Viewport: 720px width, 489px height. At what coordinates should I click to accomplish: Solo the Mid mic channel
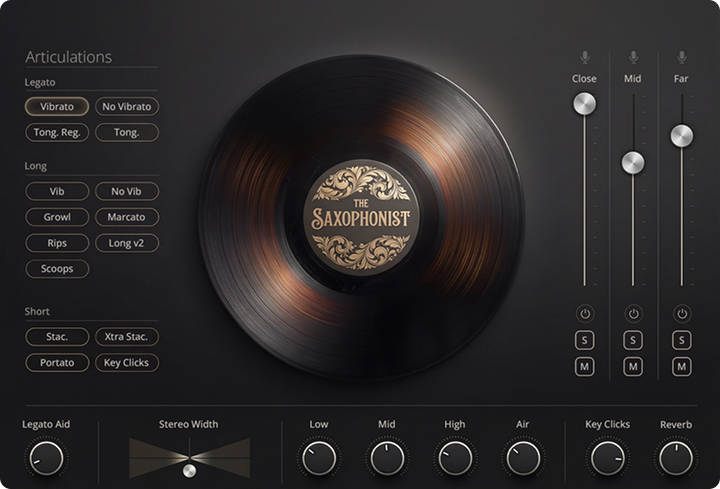[633, 340]
